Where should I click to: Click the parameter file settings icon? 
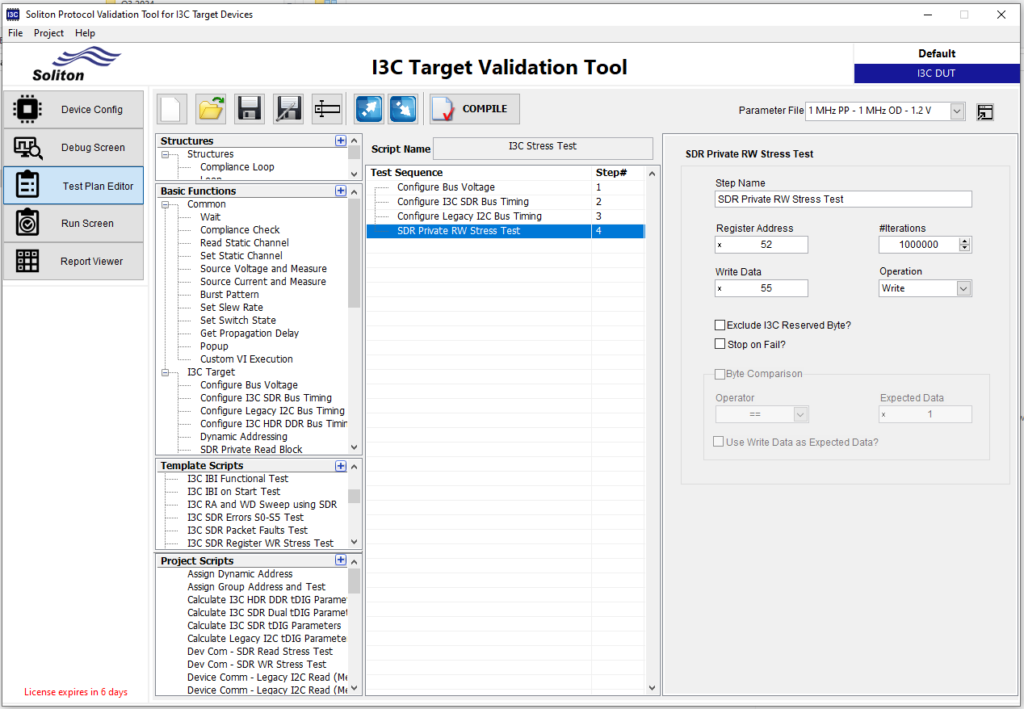coord(985,112)
